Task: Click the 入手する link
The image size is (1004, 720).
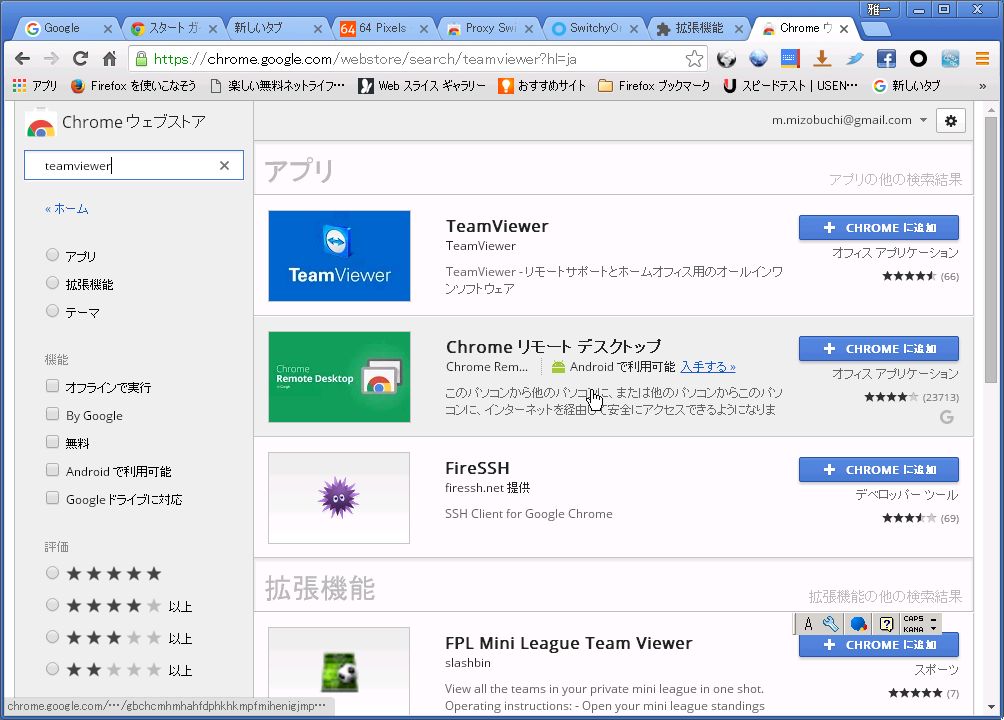Action: [x=708, y=366]
